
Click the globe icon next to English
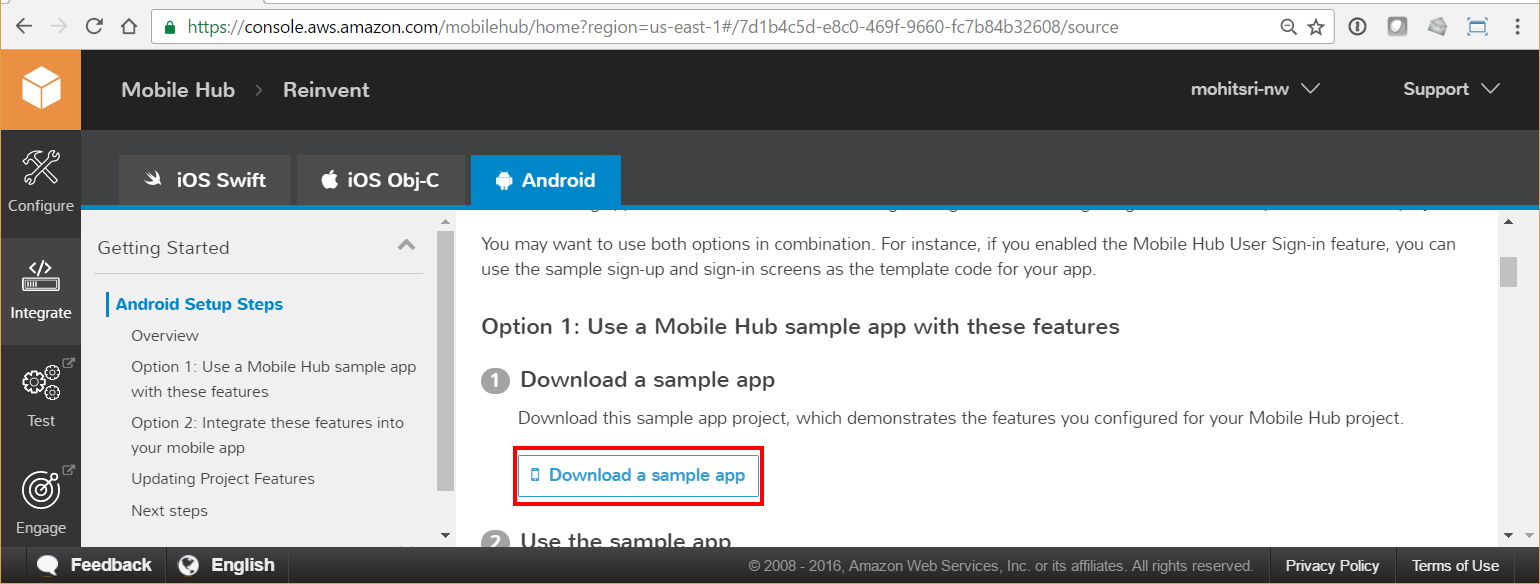coord(189,565)
